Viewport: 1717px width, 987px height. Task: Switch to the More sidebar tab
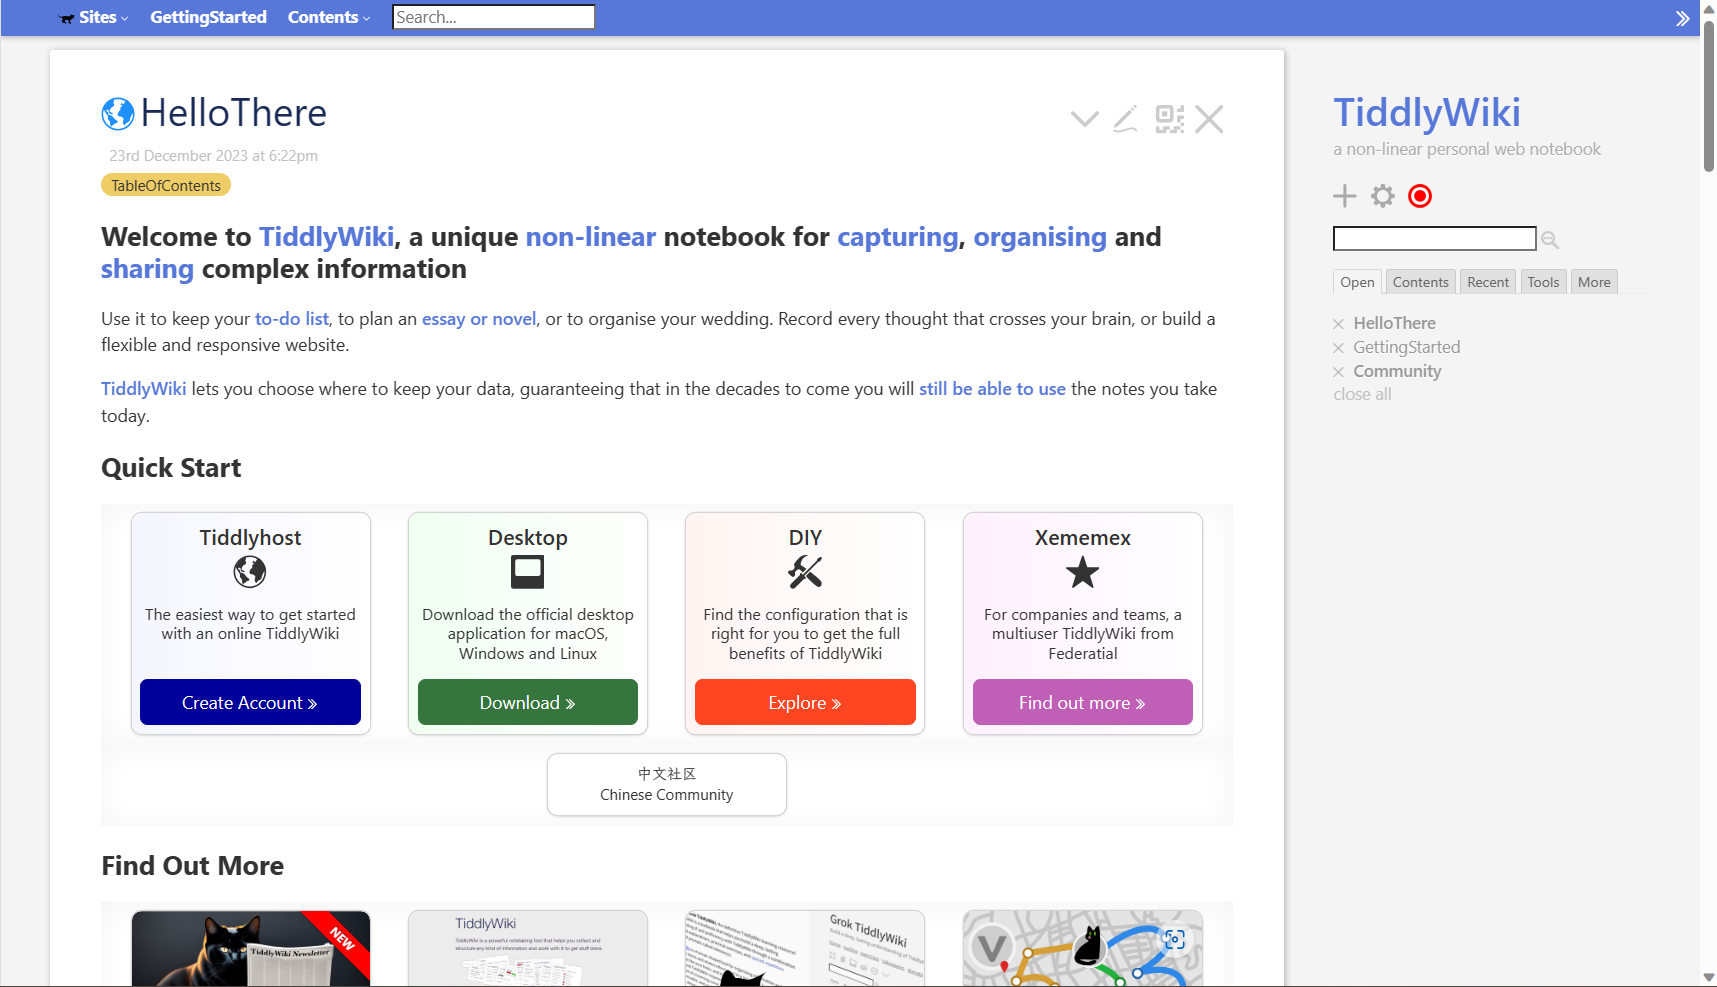1594,282
